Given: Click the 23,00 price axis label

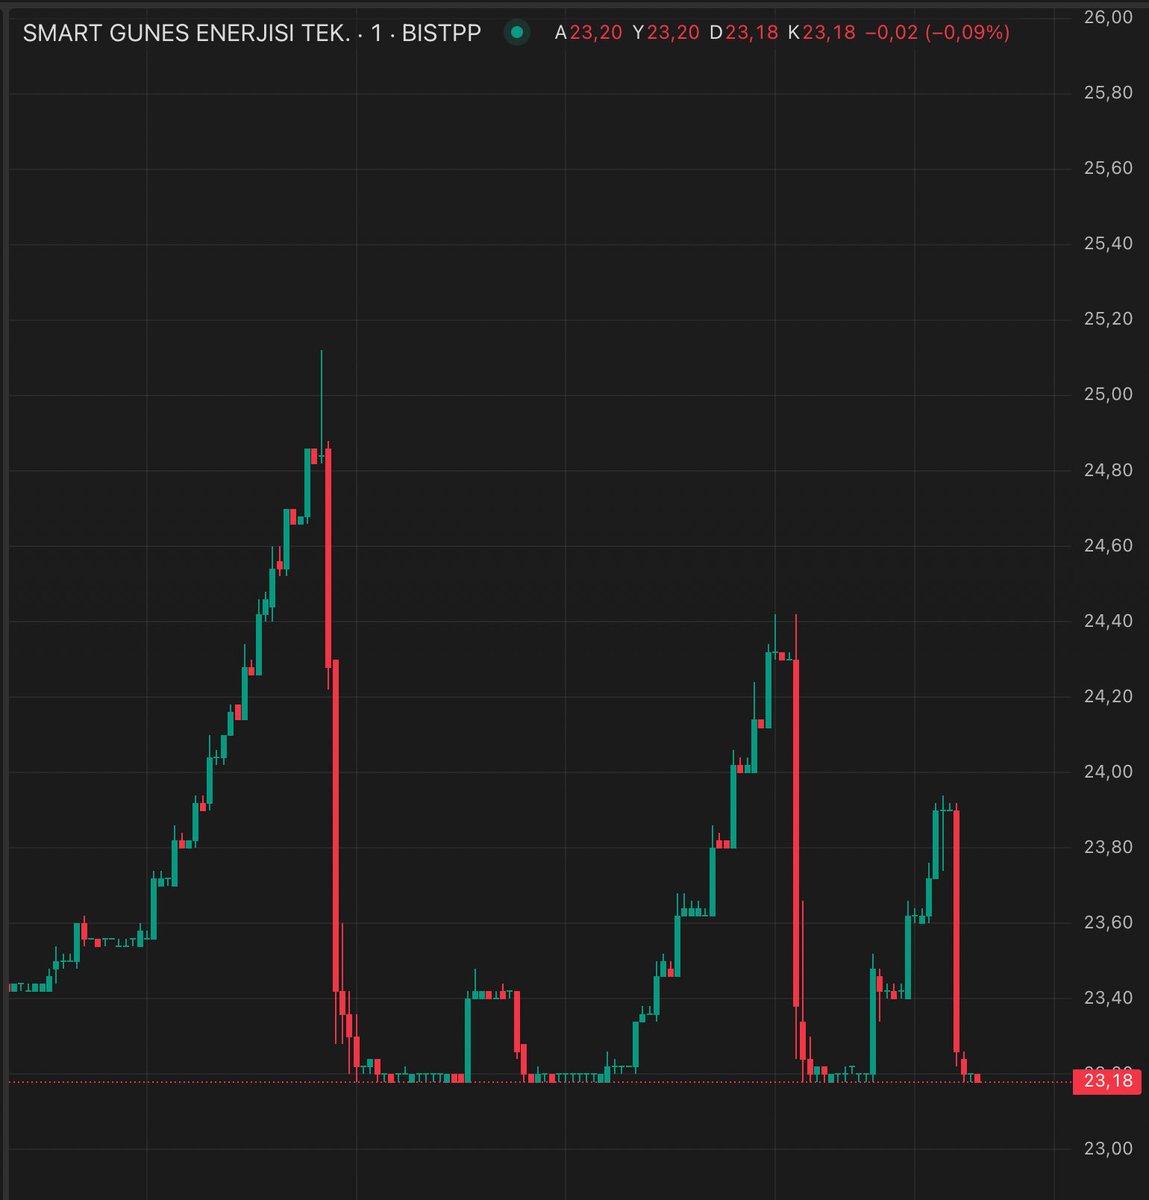Looking at the screenshot, I should click(1108, 1149).
